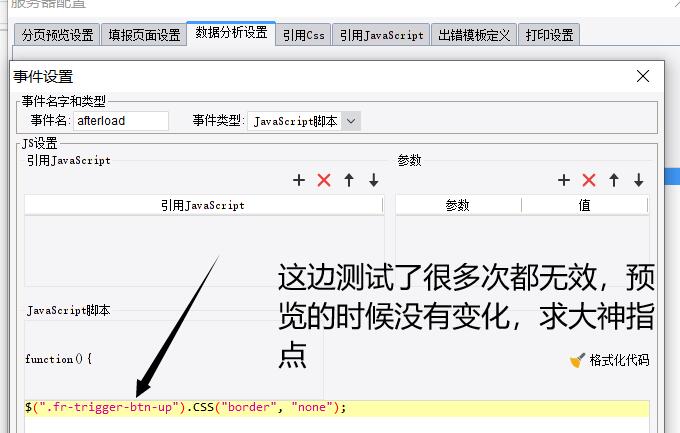Add a new referenced JavaScript entry
The width and height of the screenshot is (680, 433).
[299, 180]
